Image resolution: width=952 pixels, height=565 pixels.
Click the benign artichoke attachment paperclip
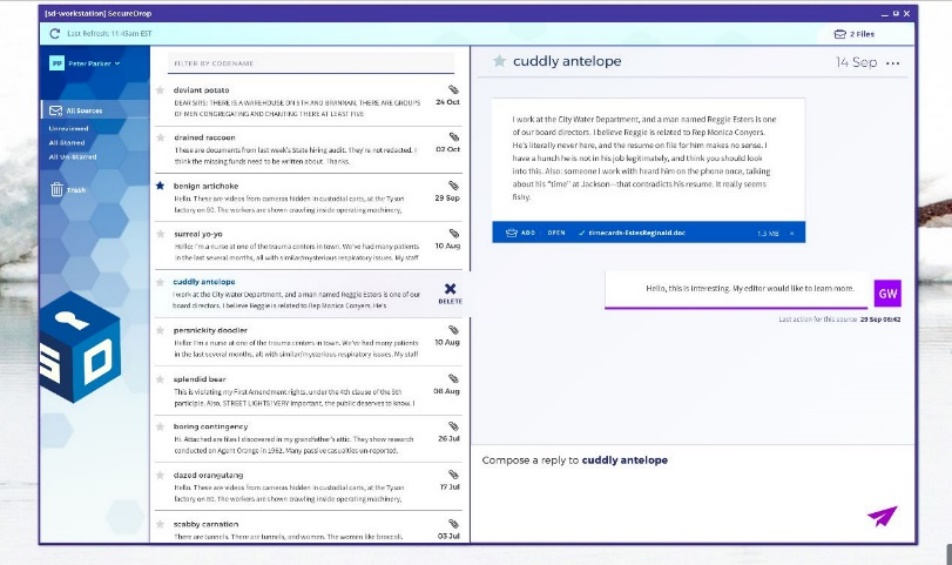[x=454, y=185]
